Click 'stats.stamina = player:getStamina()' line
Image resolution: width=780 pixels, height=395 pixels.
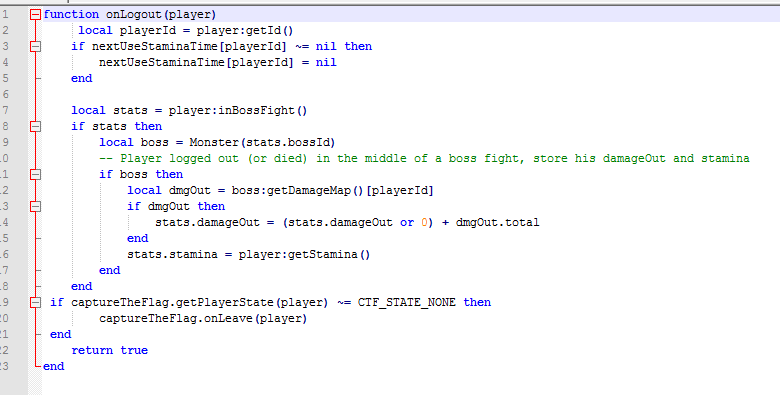(x=249, y=254)
